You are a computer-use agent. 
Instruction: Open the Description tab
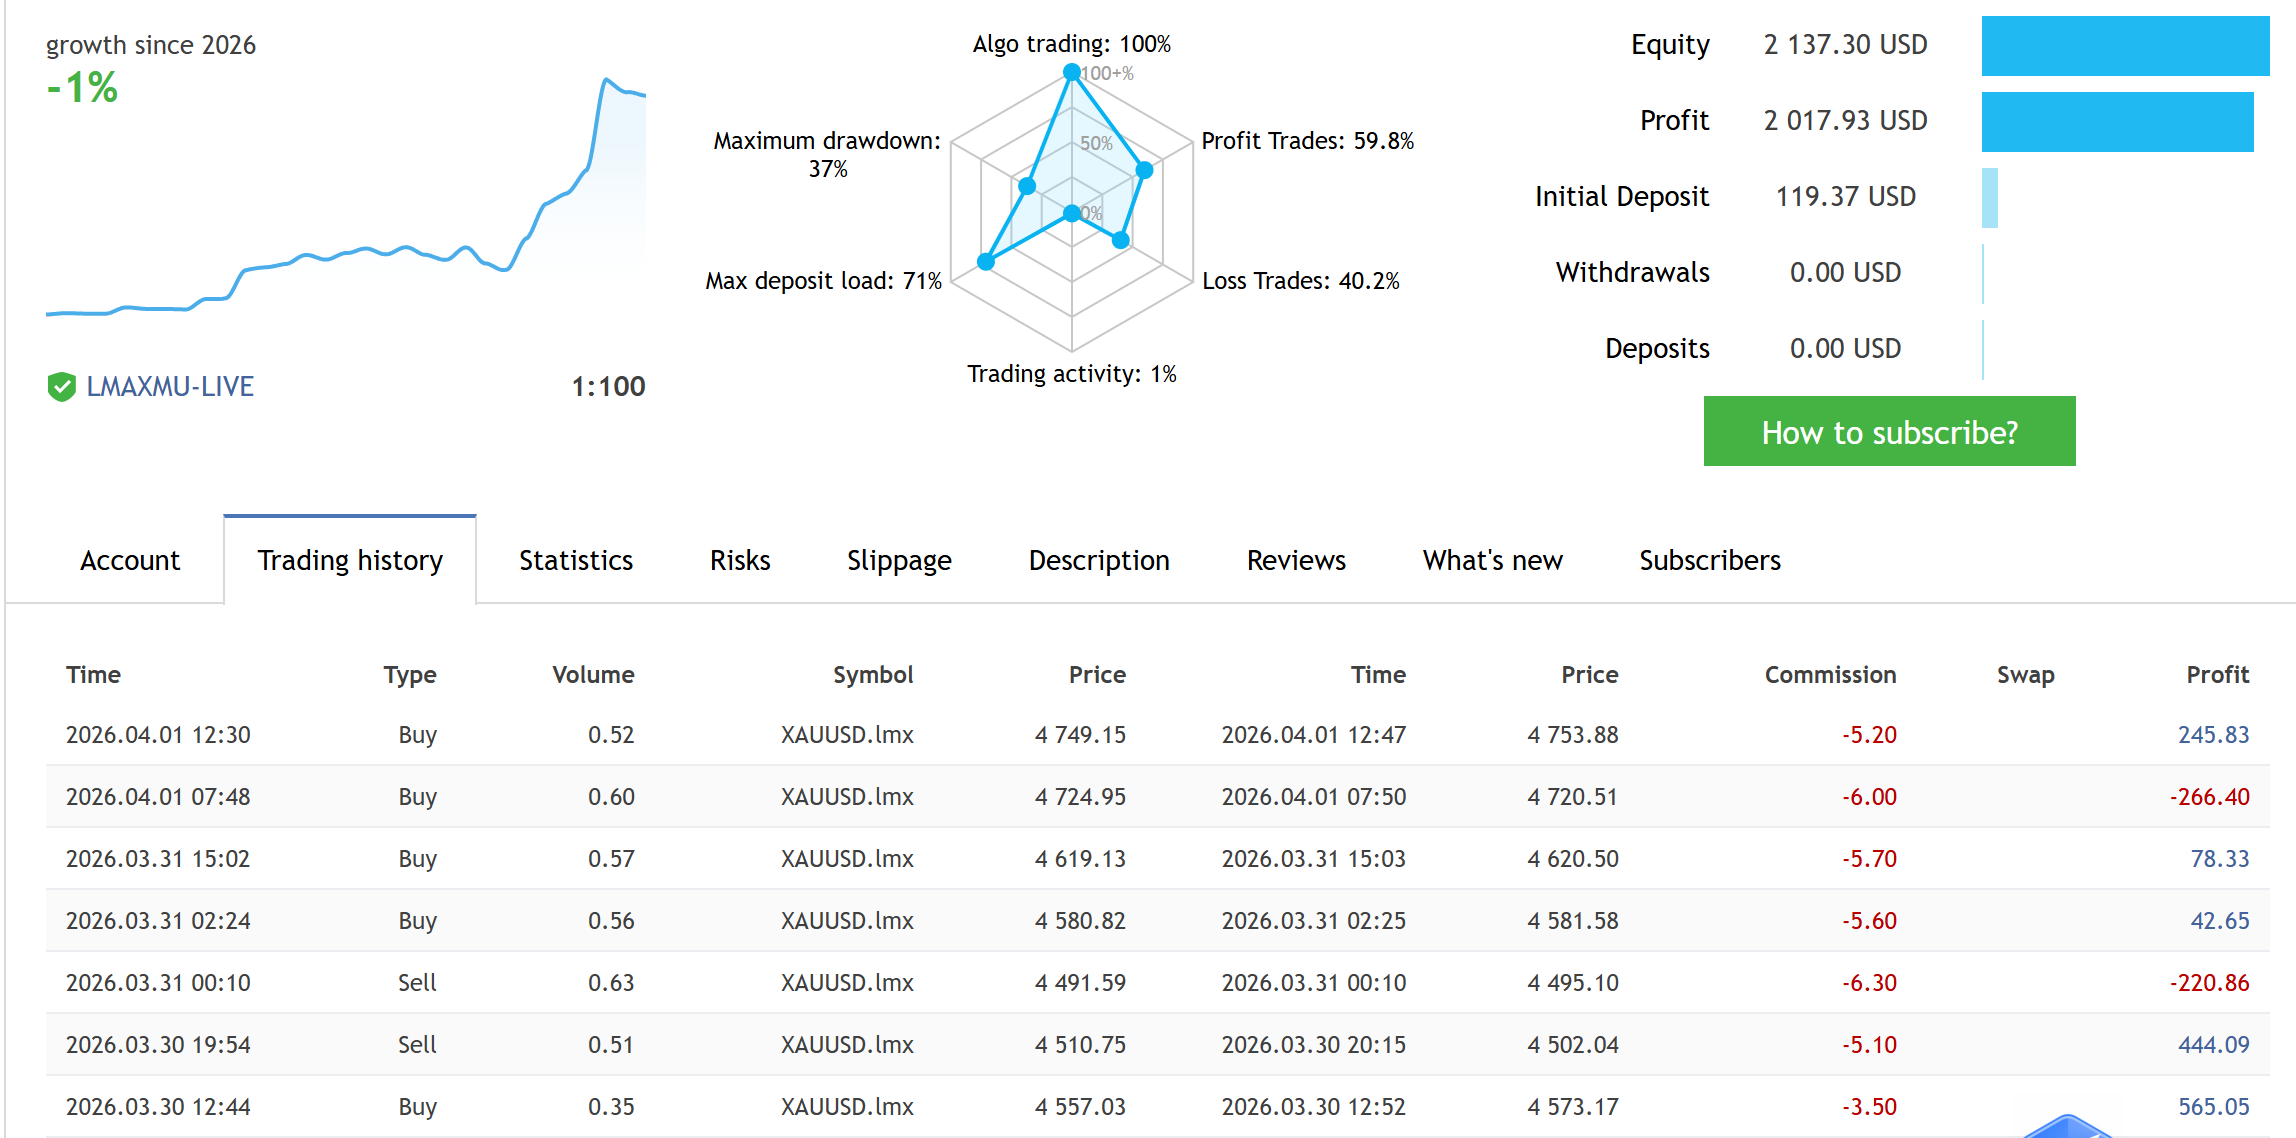(x=1098, y=560)
